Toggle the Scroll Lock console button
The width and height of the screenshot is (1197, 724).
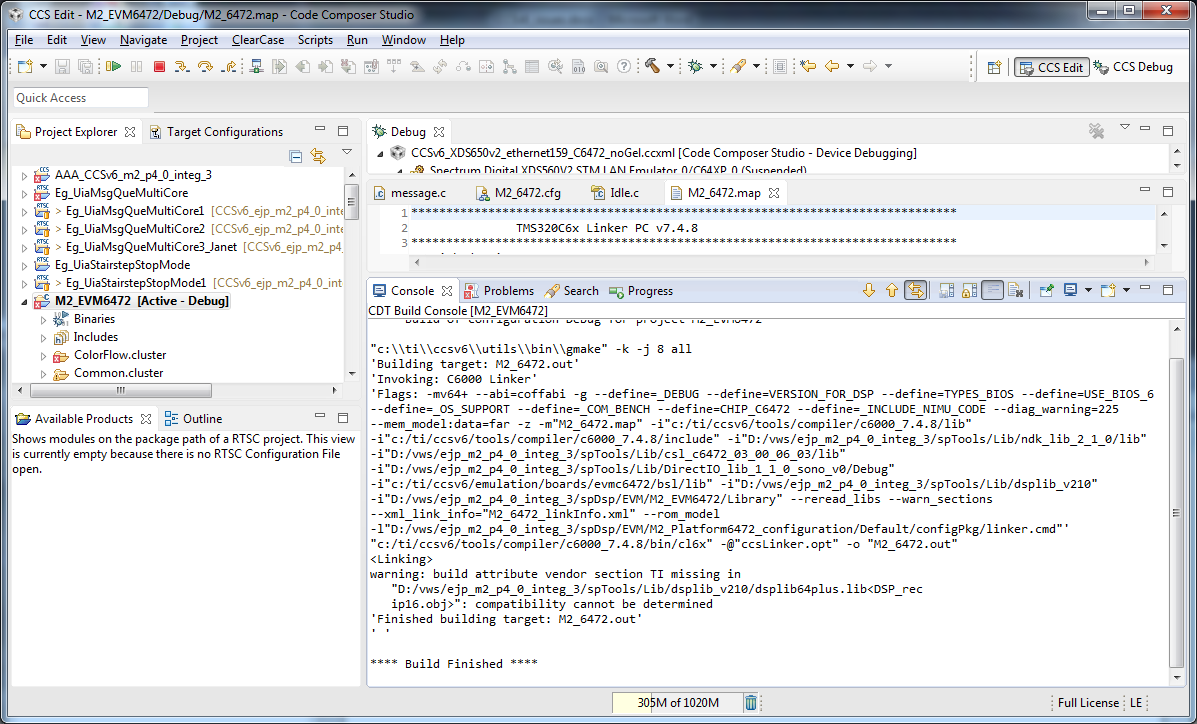[970, 290]
